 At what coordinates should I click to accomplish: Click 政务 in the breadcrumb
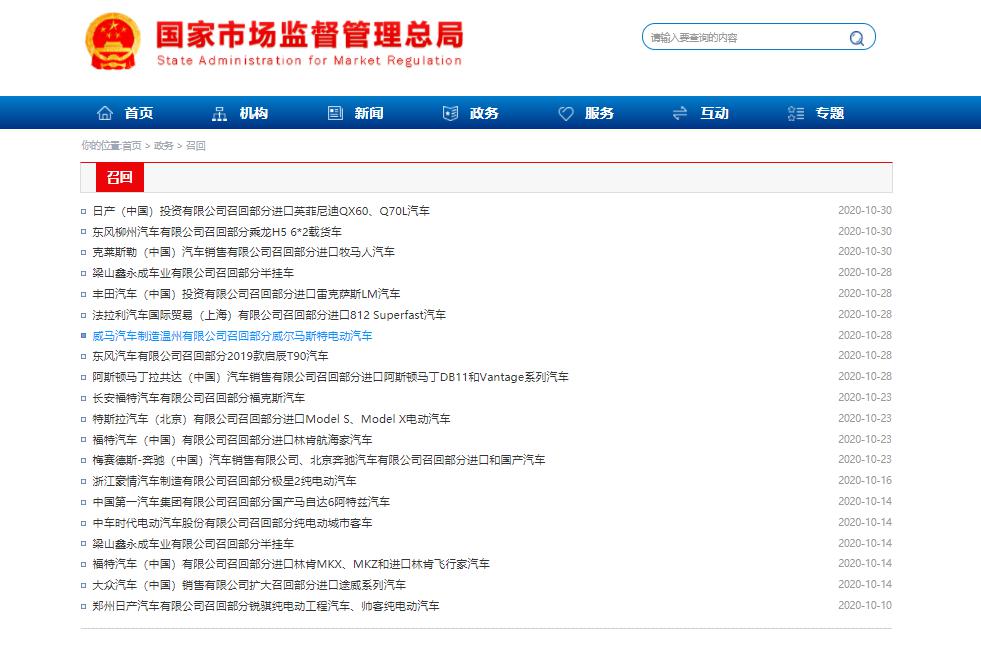(163, 146)
